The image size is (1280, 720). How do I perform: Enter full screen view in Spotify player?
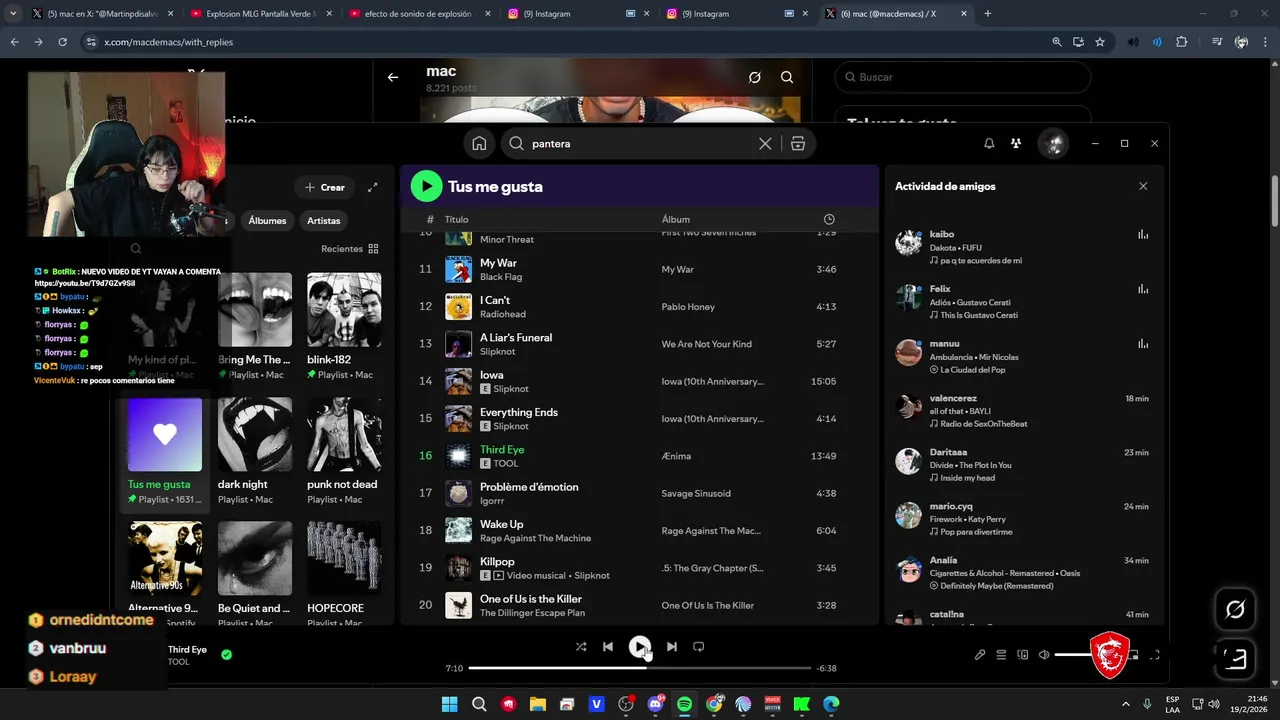click(1155, 655)
